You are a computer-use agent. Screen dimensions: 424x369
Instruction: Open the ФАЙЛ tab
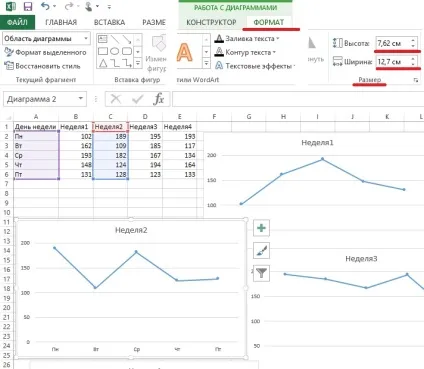click(17, 22)
